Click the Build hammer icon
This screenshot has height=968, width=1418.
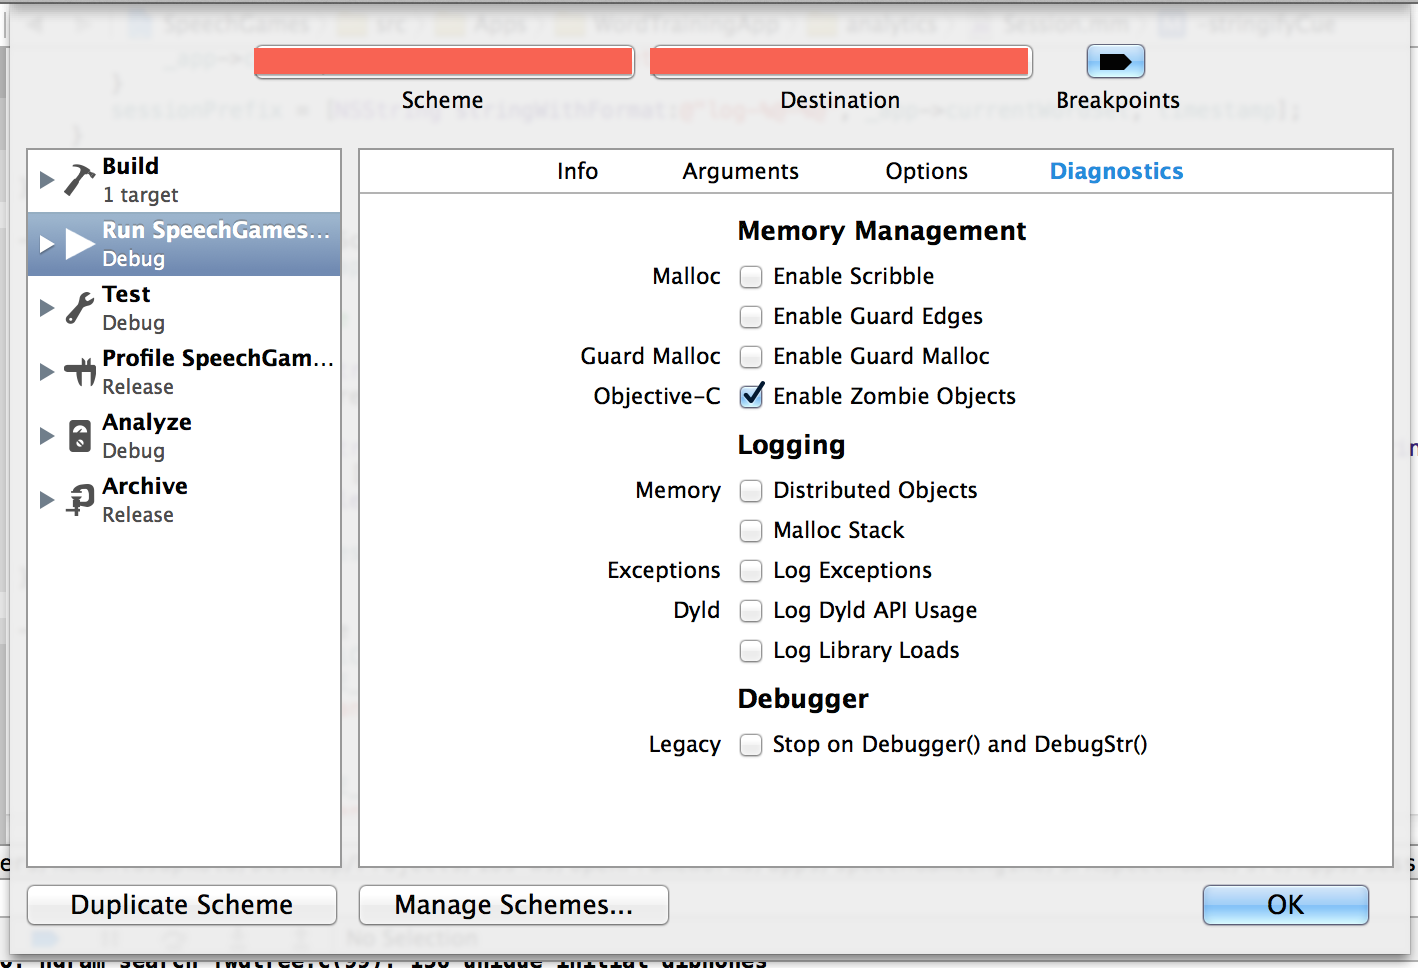tap(79, 180)
